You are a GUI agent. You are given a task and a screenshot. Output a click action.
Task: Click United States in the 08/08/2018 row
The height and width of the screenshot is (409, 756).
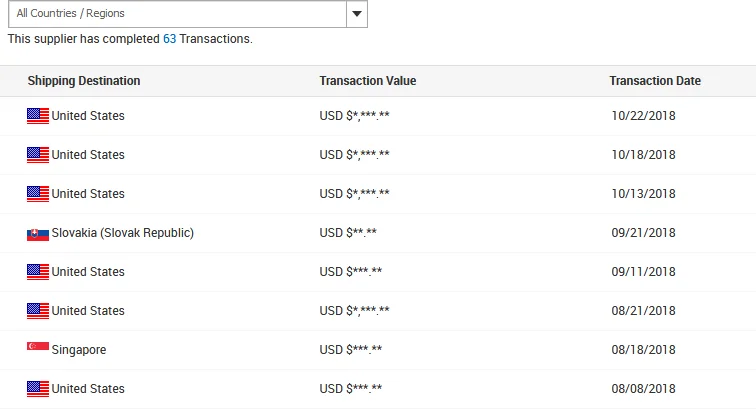click(x=88, y=389)
